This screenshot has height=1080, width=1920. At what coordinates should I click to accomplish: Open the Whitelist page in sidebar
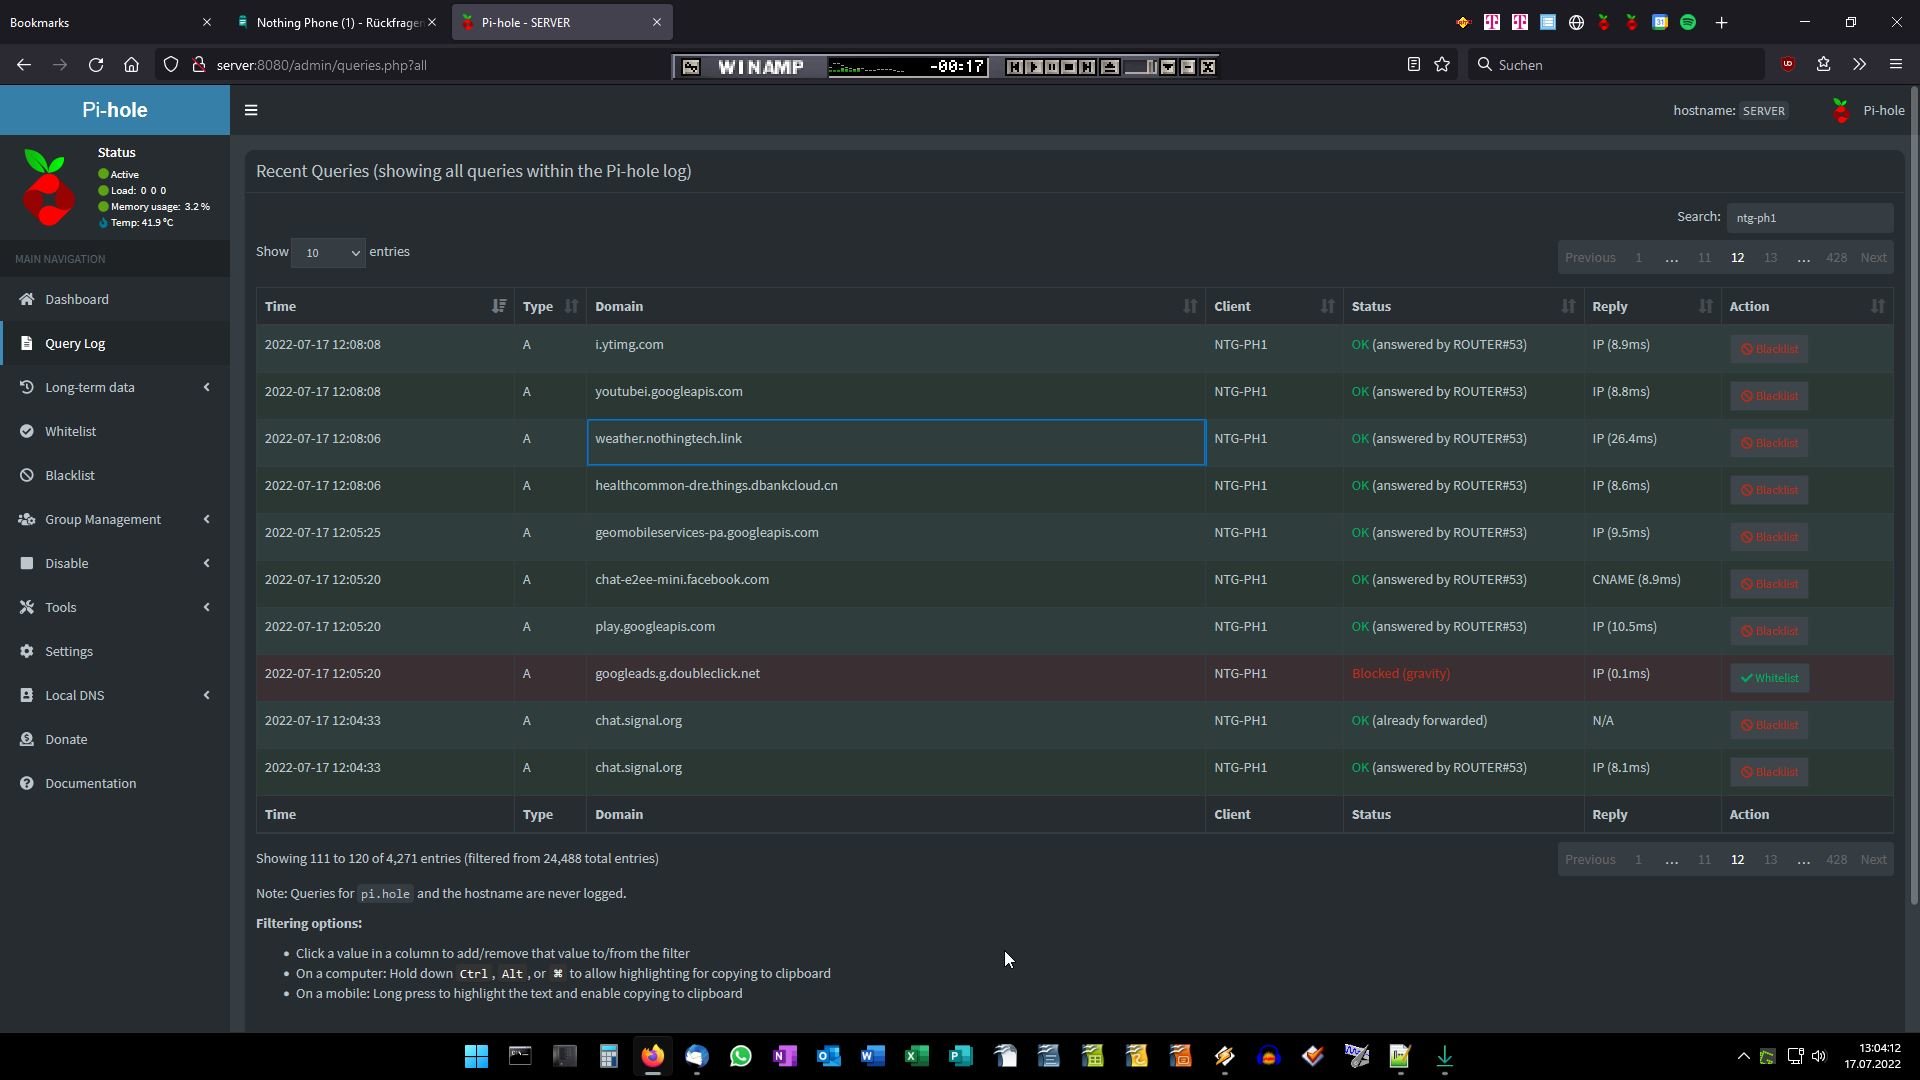[70, 431]
